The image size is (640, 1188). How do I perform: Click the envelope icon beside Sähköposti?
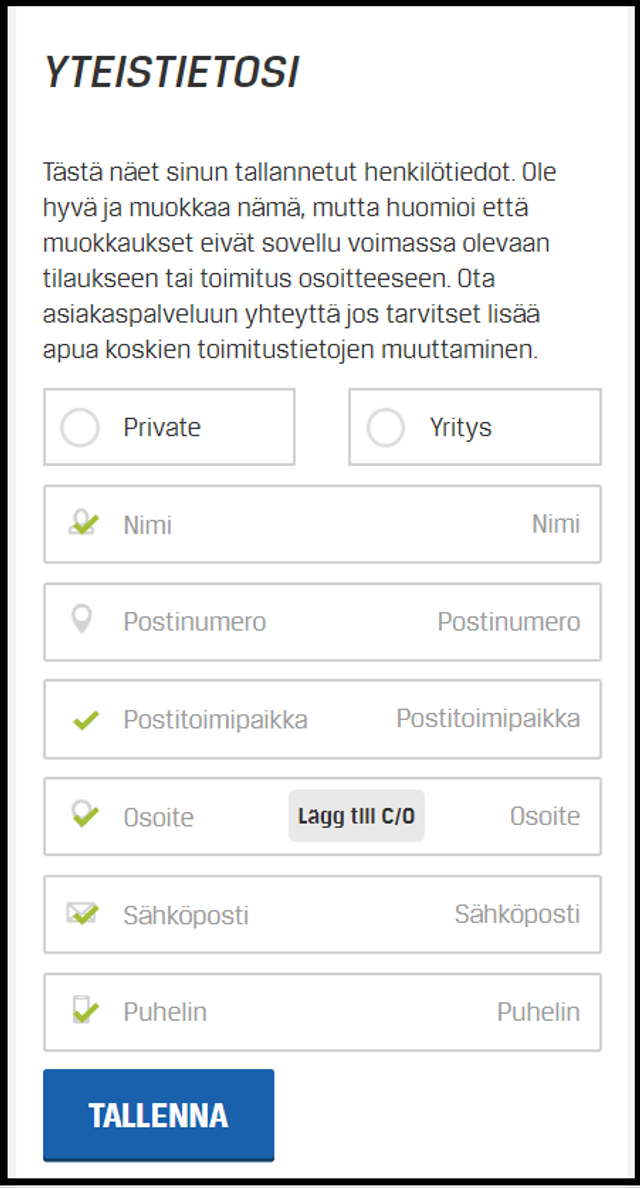[83, 914]
